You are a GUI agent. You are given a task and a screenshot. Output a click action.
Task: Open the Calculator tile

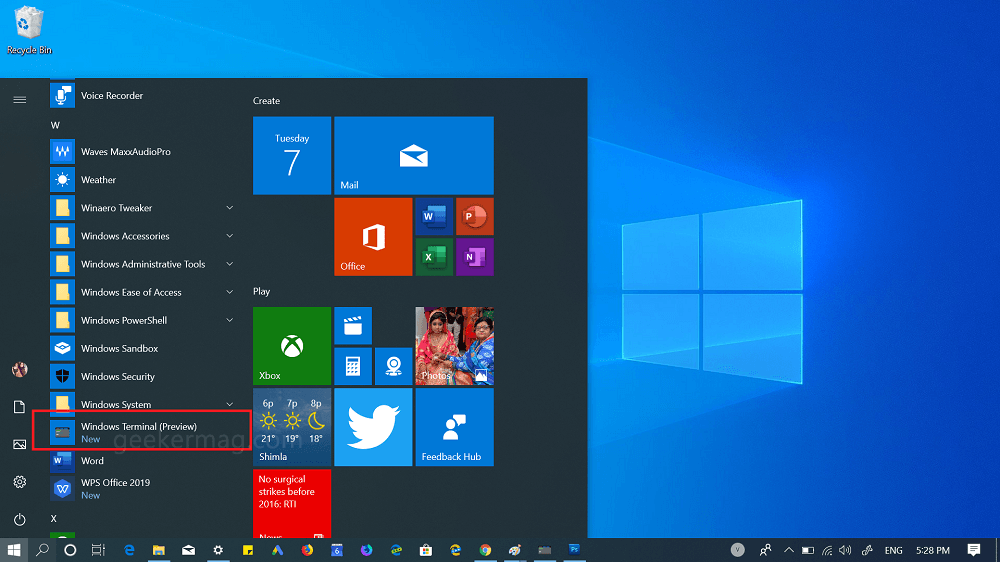click(x=353, y=366)
